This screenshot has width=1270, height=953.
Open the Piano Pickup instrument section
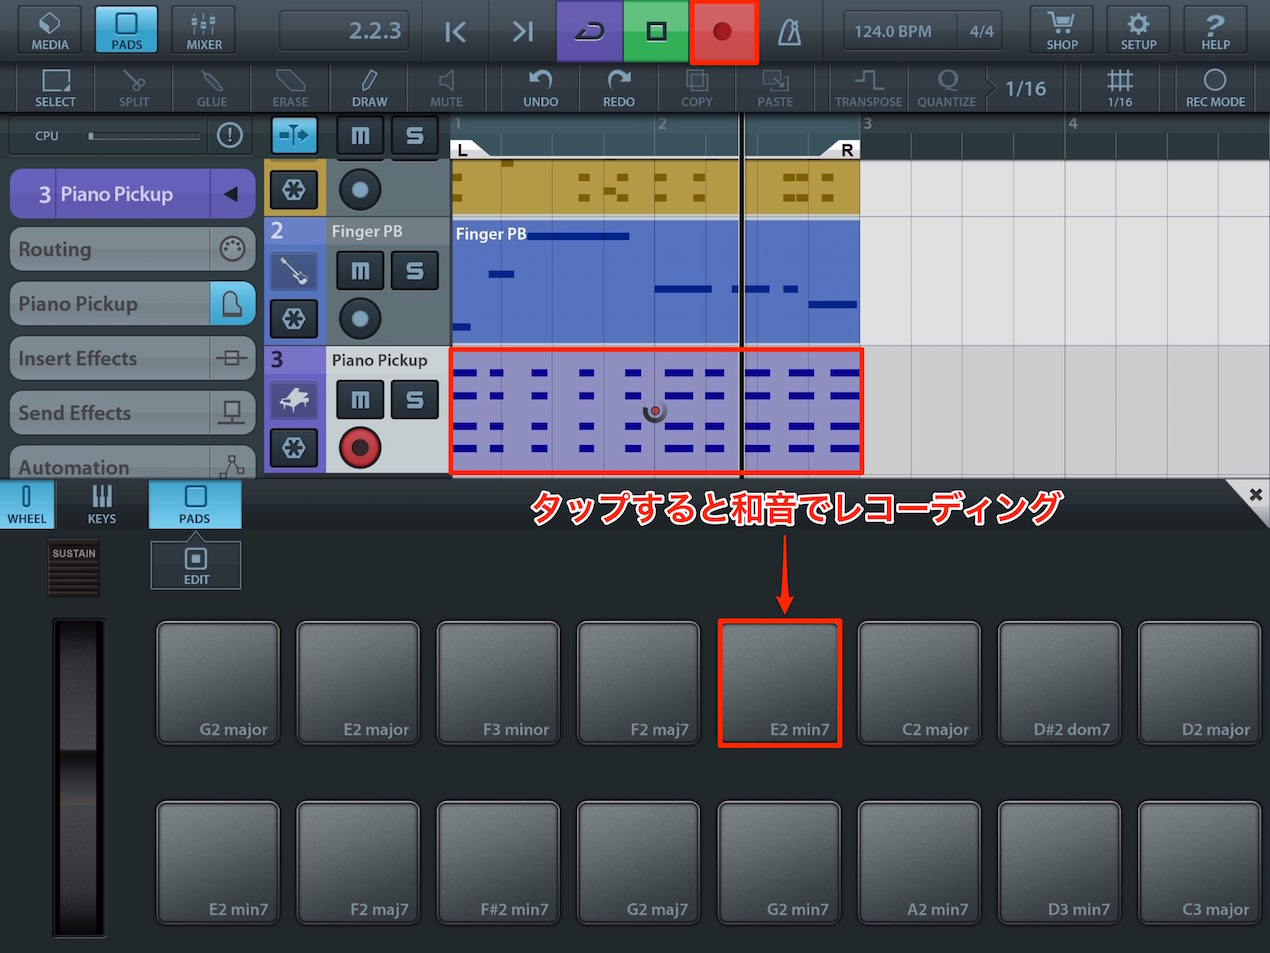132,304
